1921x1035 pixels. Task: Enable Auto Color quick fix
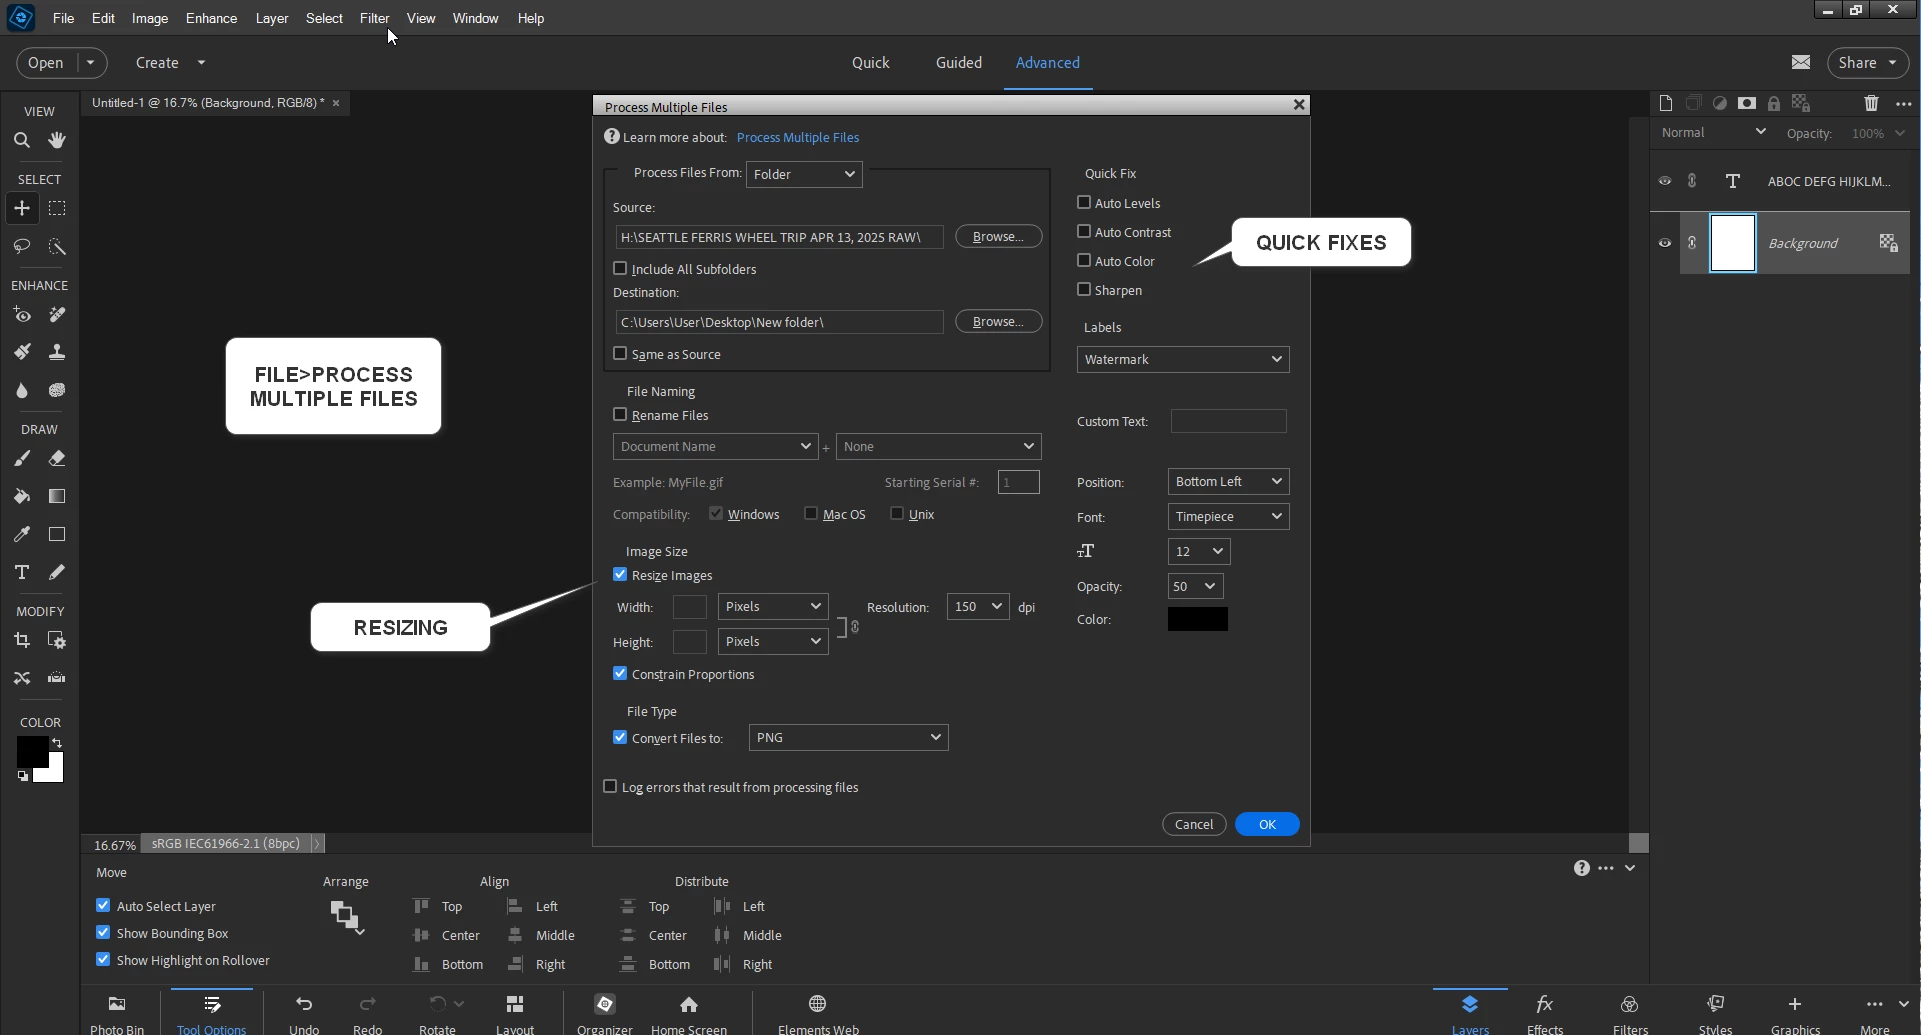click(1084, 260)
